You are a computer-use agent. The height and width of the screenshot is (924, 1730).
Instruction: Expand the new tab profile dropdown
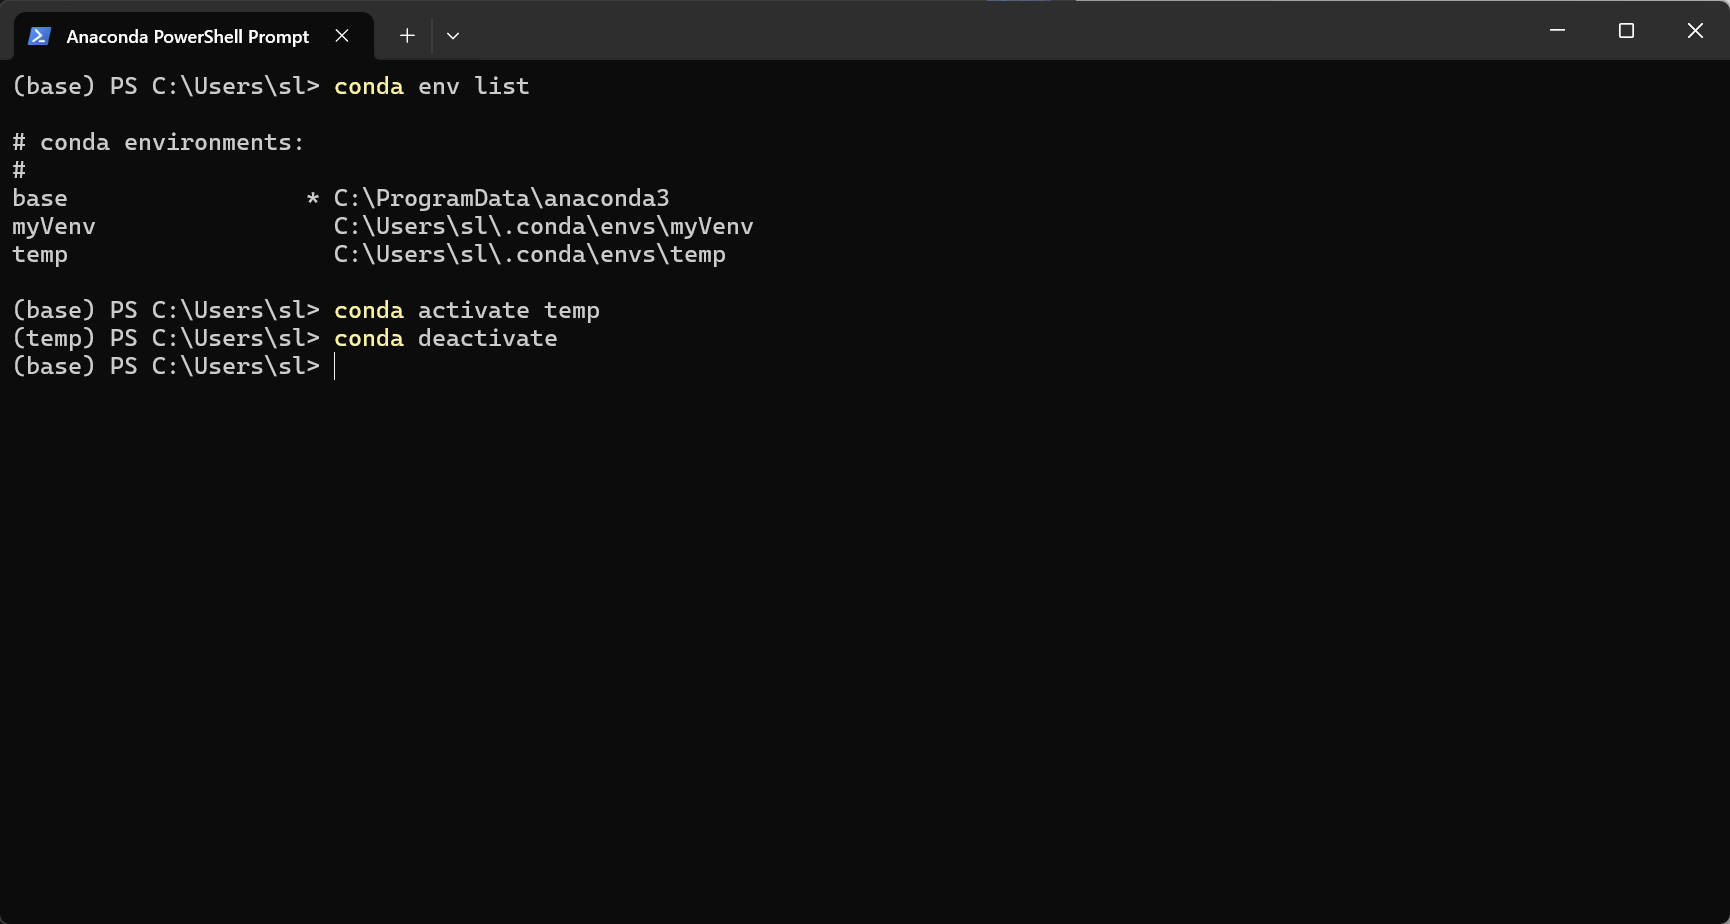453,36
